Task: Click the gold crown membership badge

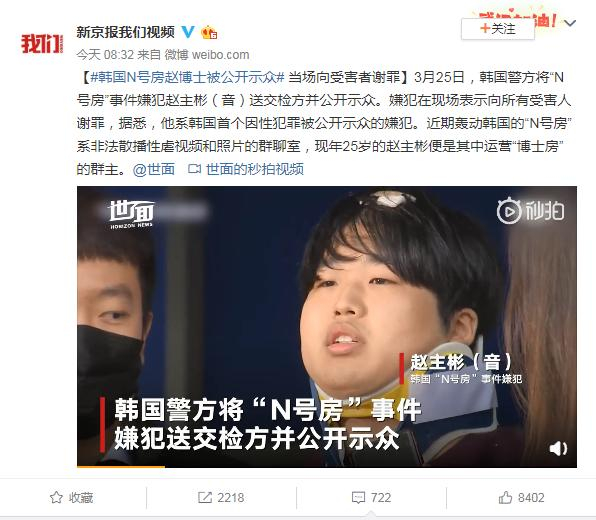Action: point(209,32)
